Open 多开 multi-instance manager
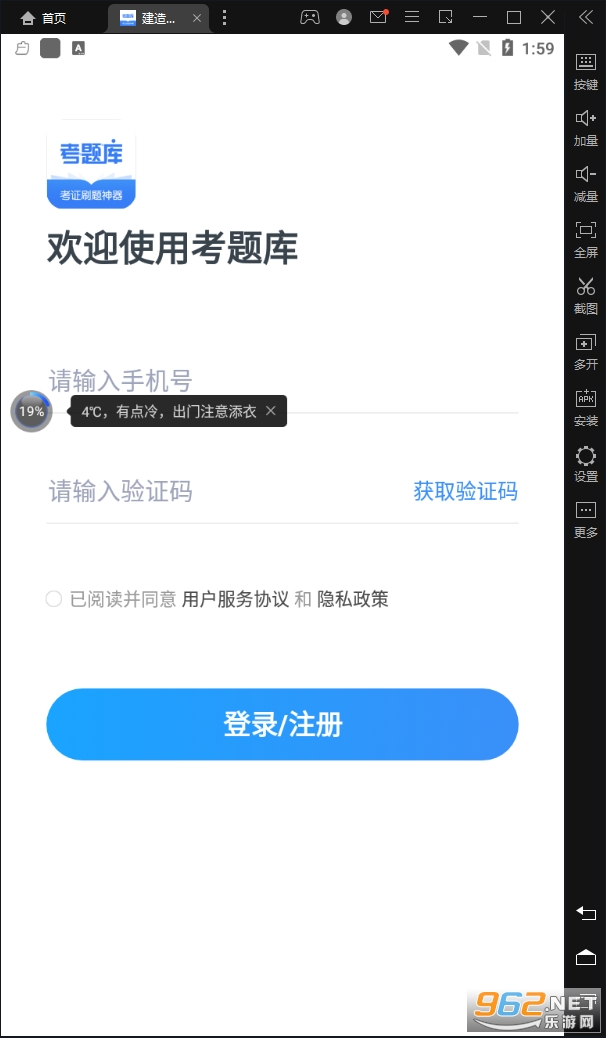The width and height of the screenshot is (606, 1038). coord(585,352)
